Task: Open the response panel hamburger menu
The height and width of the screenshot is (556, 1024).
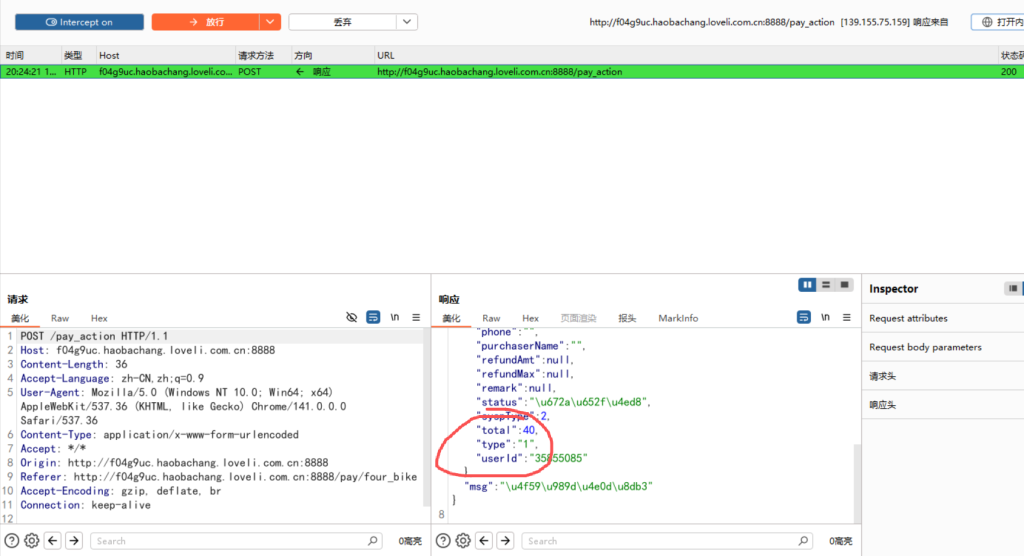Action: [x=847, y=317]
